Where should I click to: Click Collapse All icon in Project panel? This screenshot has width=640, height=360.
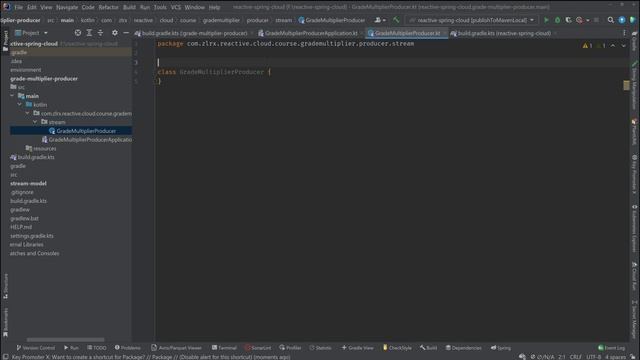click(x=100, y=33)
